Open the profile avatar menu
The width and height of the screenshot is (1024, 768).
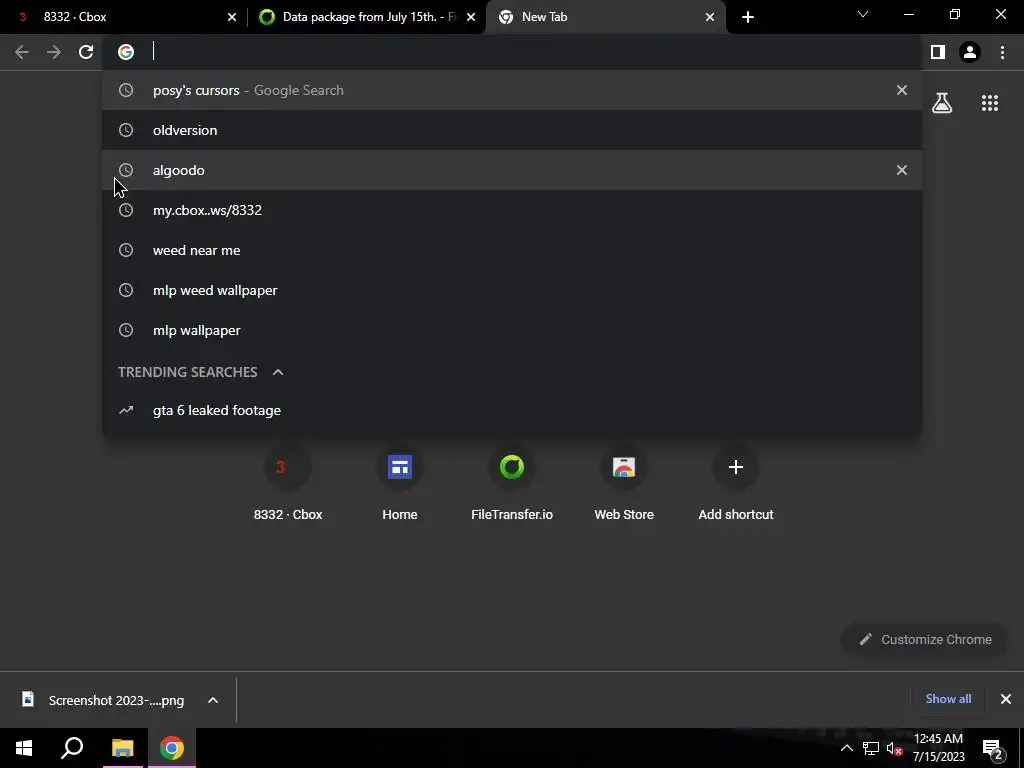click(970, 52)
